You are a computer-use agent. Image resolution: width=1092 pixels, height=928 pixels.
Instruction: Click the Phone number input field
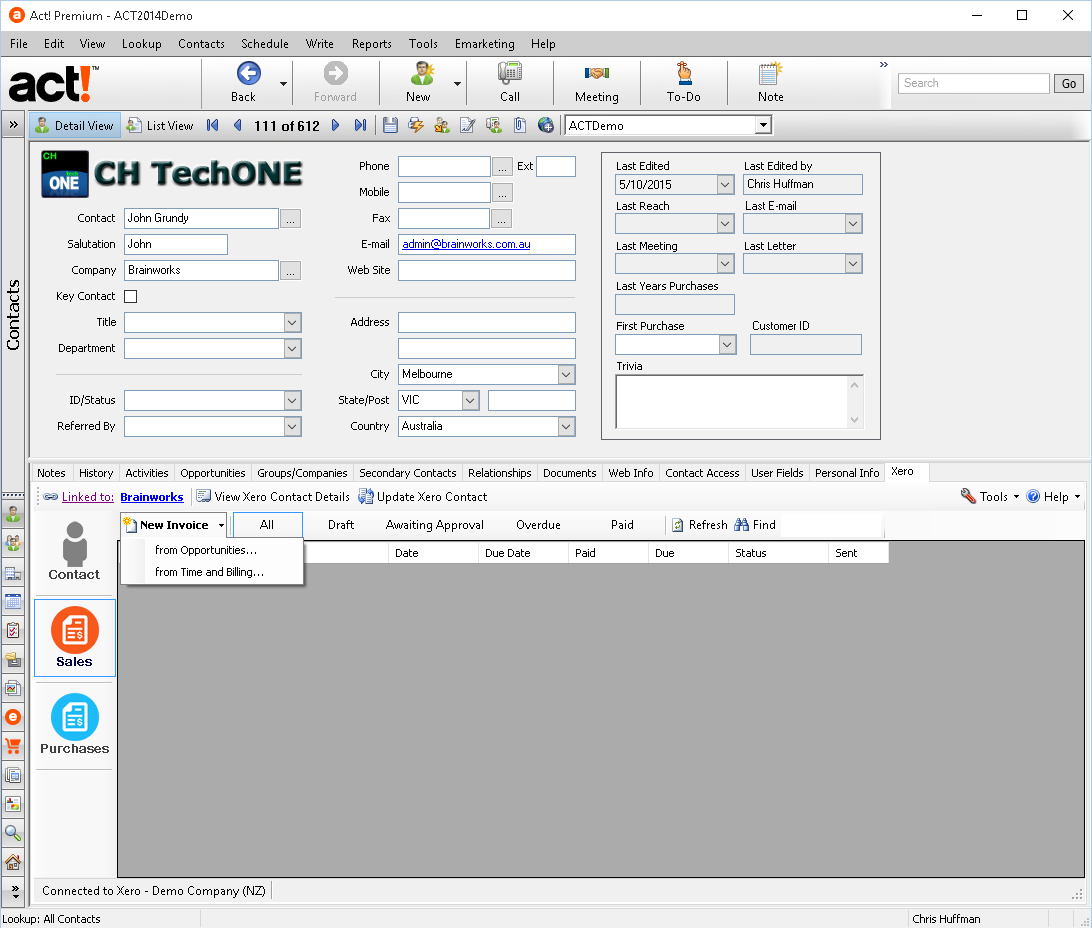444,166
